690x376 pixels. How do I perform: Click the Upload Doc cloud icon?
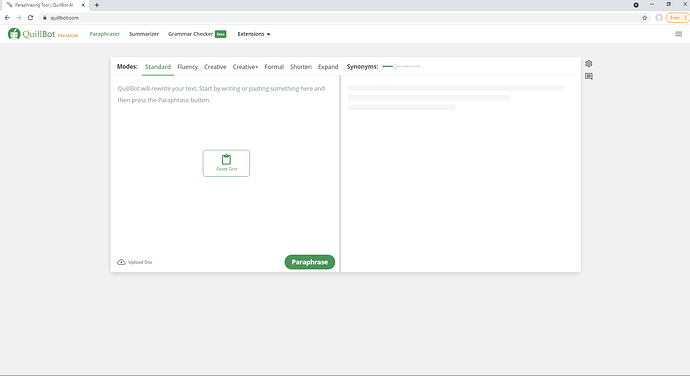click(x=121, y=262)
